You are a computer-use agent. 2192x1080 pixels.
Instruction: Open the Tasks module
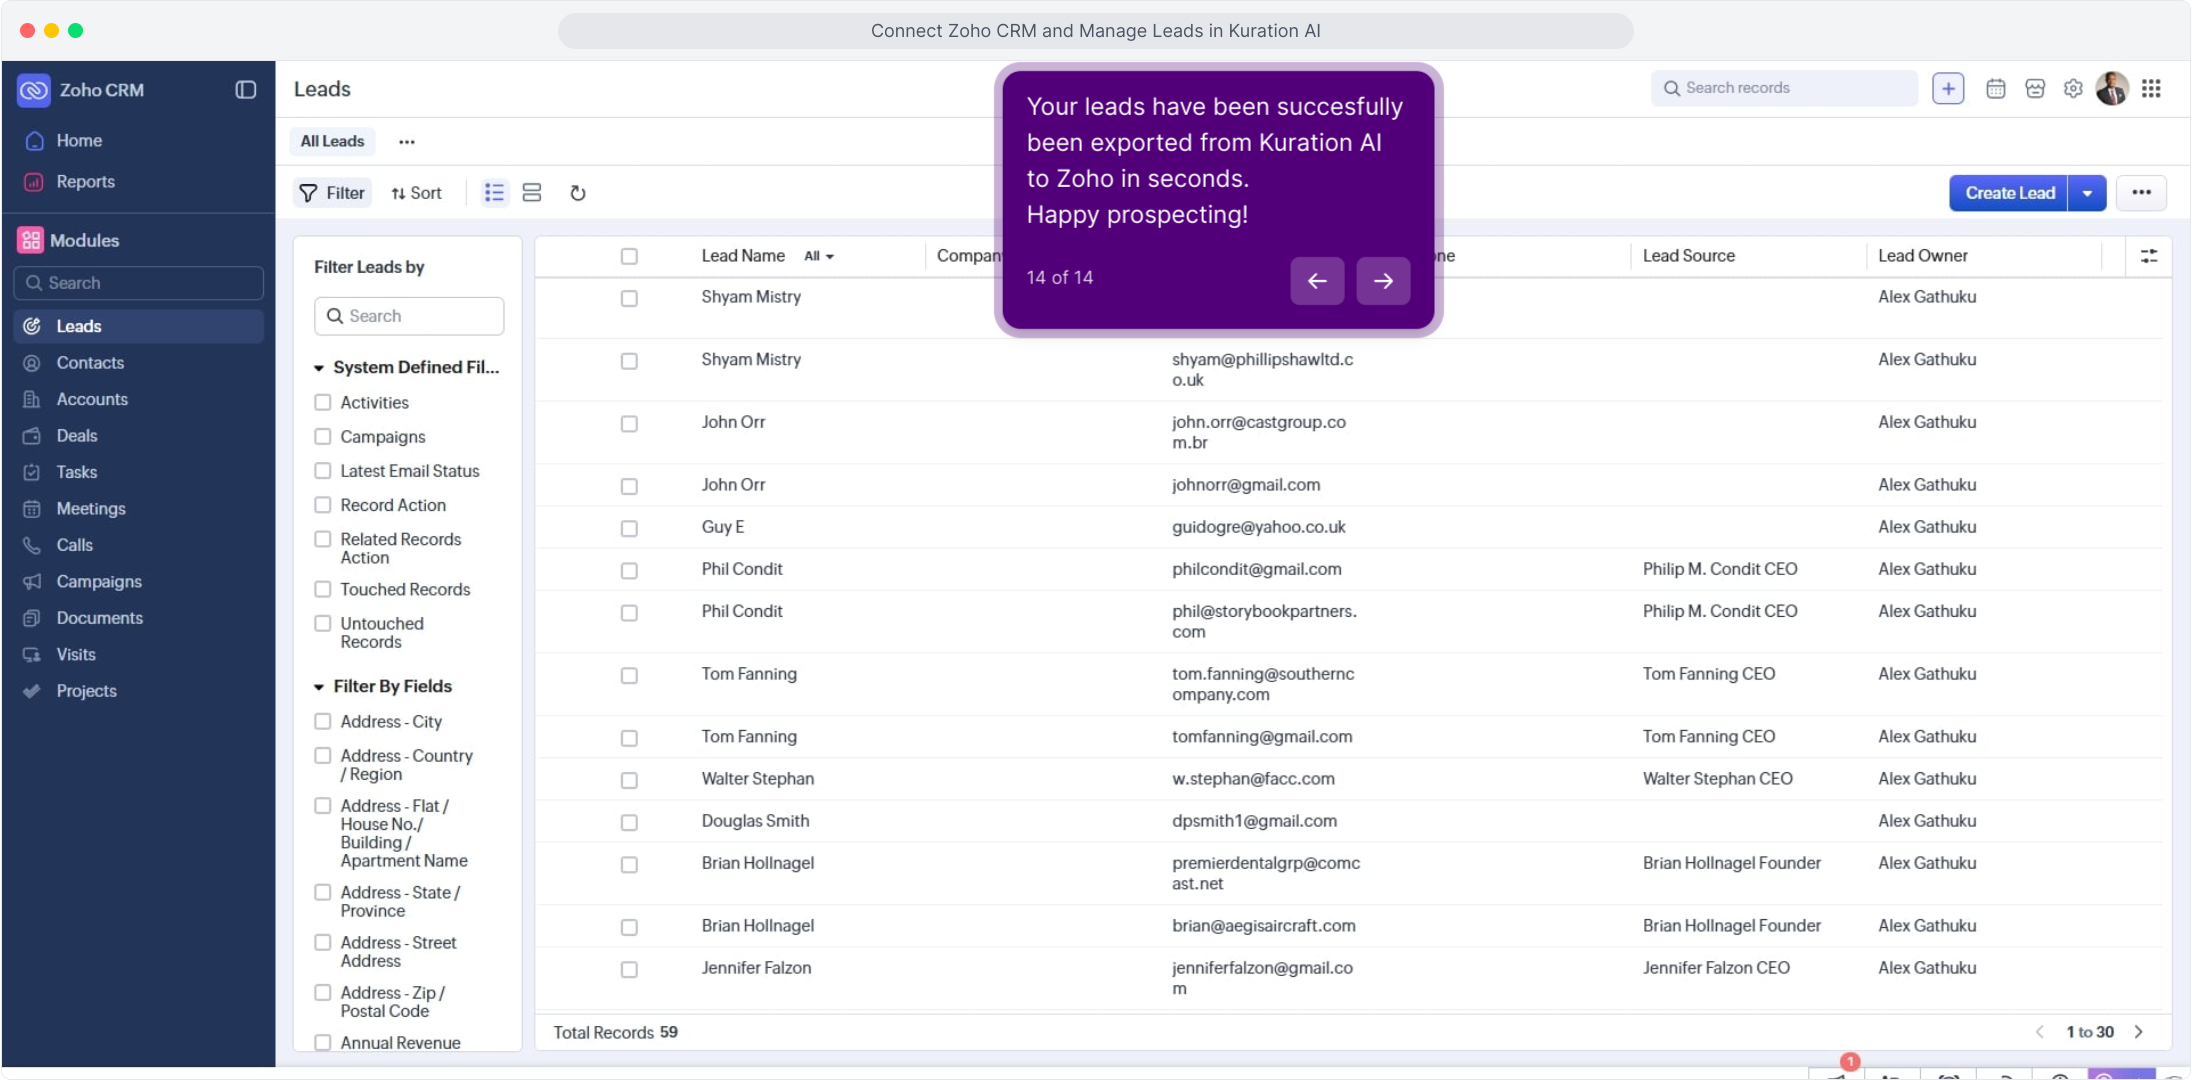coord(77,472)
